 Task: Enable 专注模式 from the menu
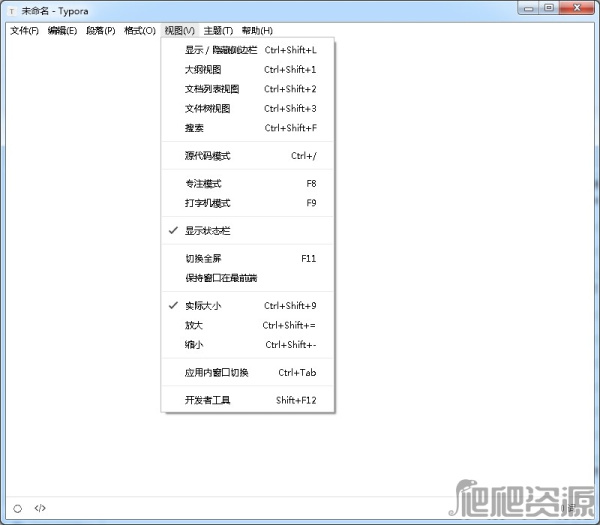pyautogui.click(x=203, y=184)
